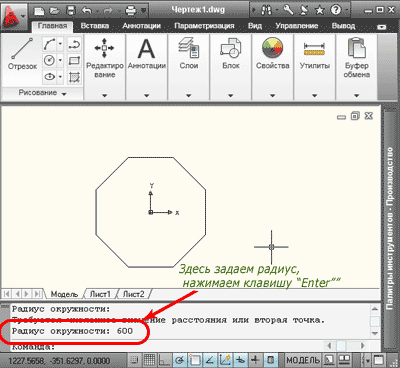Click the Quick View Layouts button
Image resolution: width=400 pixels, height=368 pixels.
[x=329, y=360]
